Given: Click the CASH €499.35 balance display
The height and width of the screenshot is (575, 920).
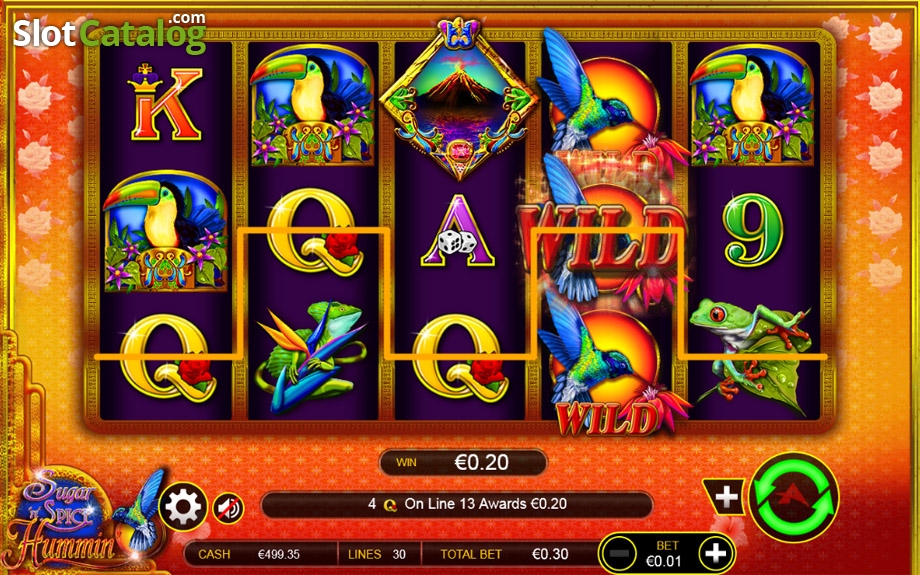Looking at the screenshot, I should [x=261, y=554].
